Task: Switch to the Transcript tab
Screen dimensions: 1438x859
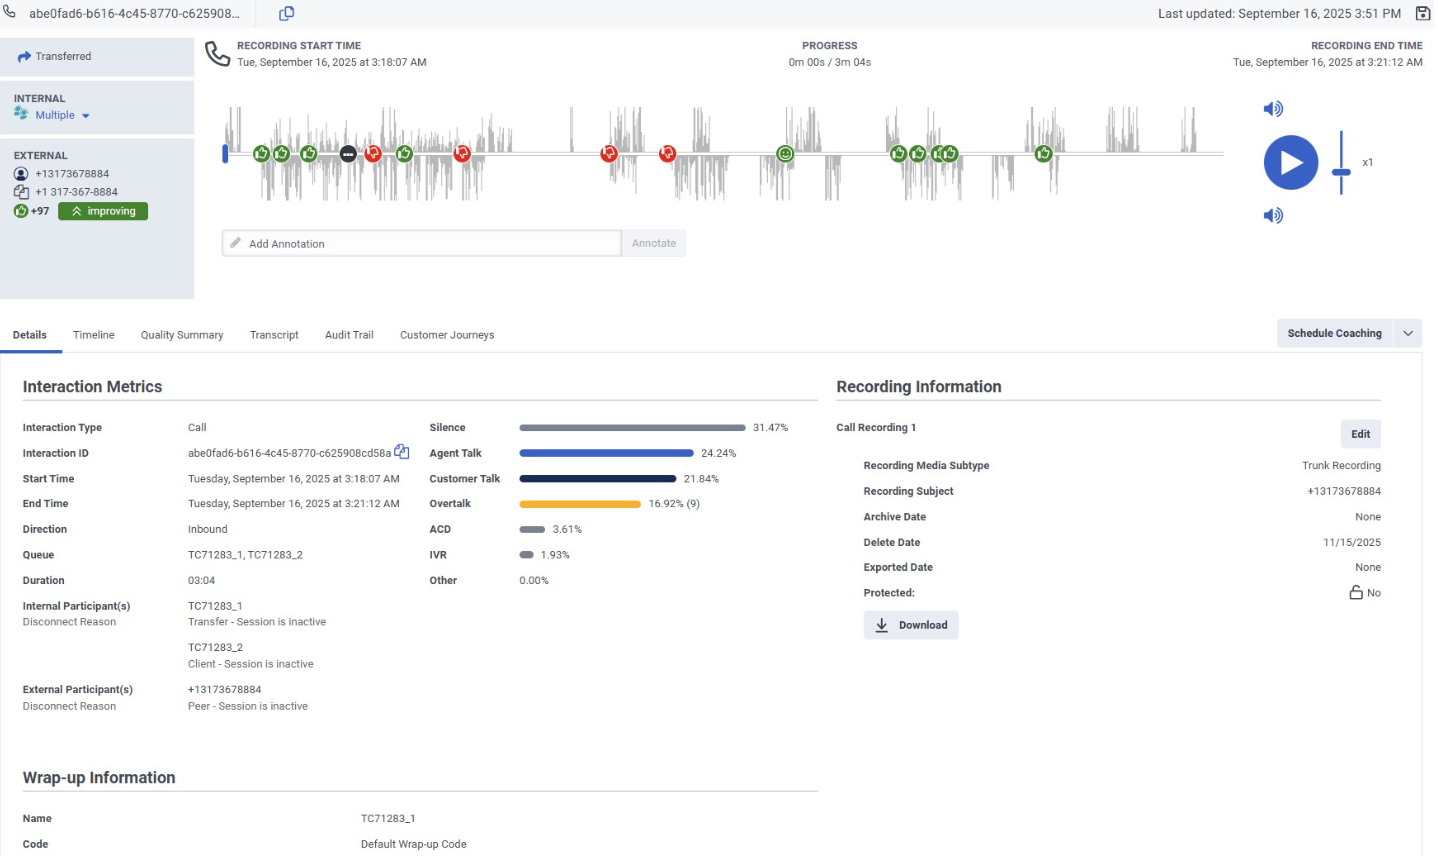Action: point(274,335)
